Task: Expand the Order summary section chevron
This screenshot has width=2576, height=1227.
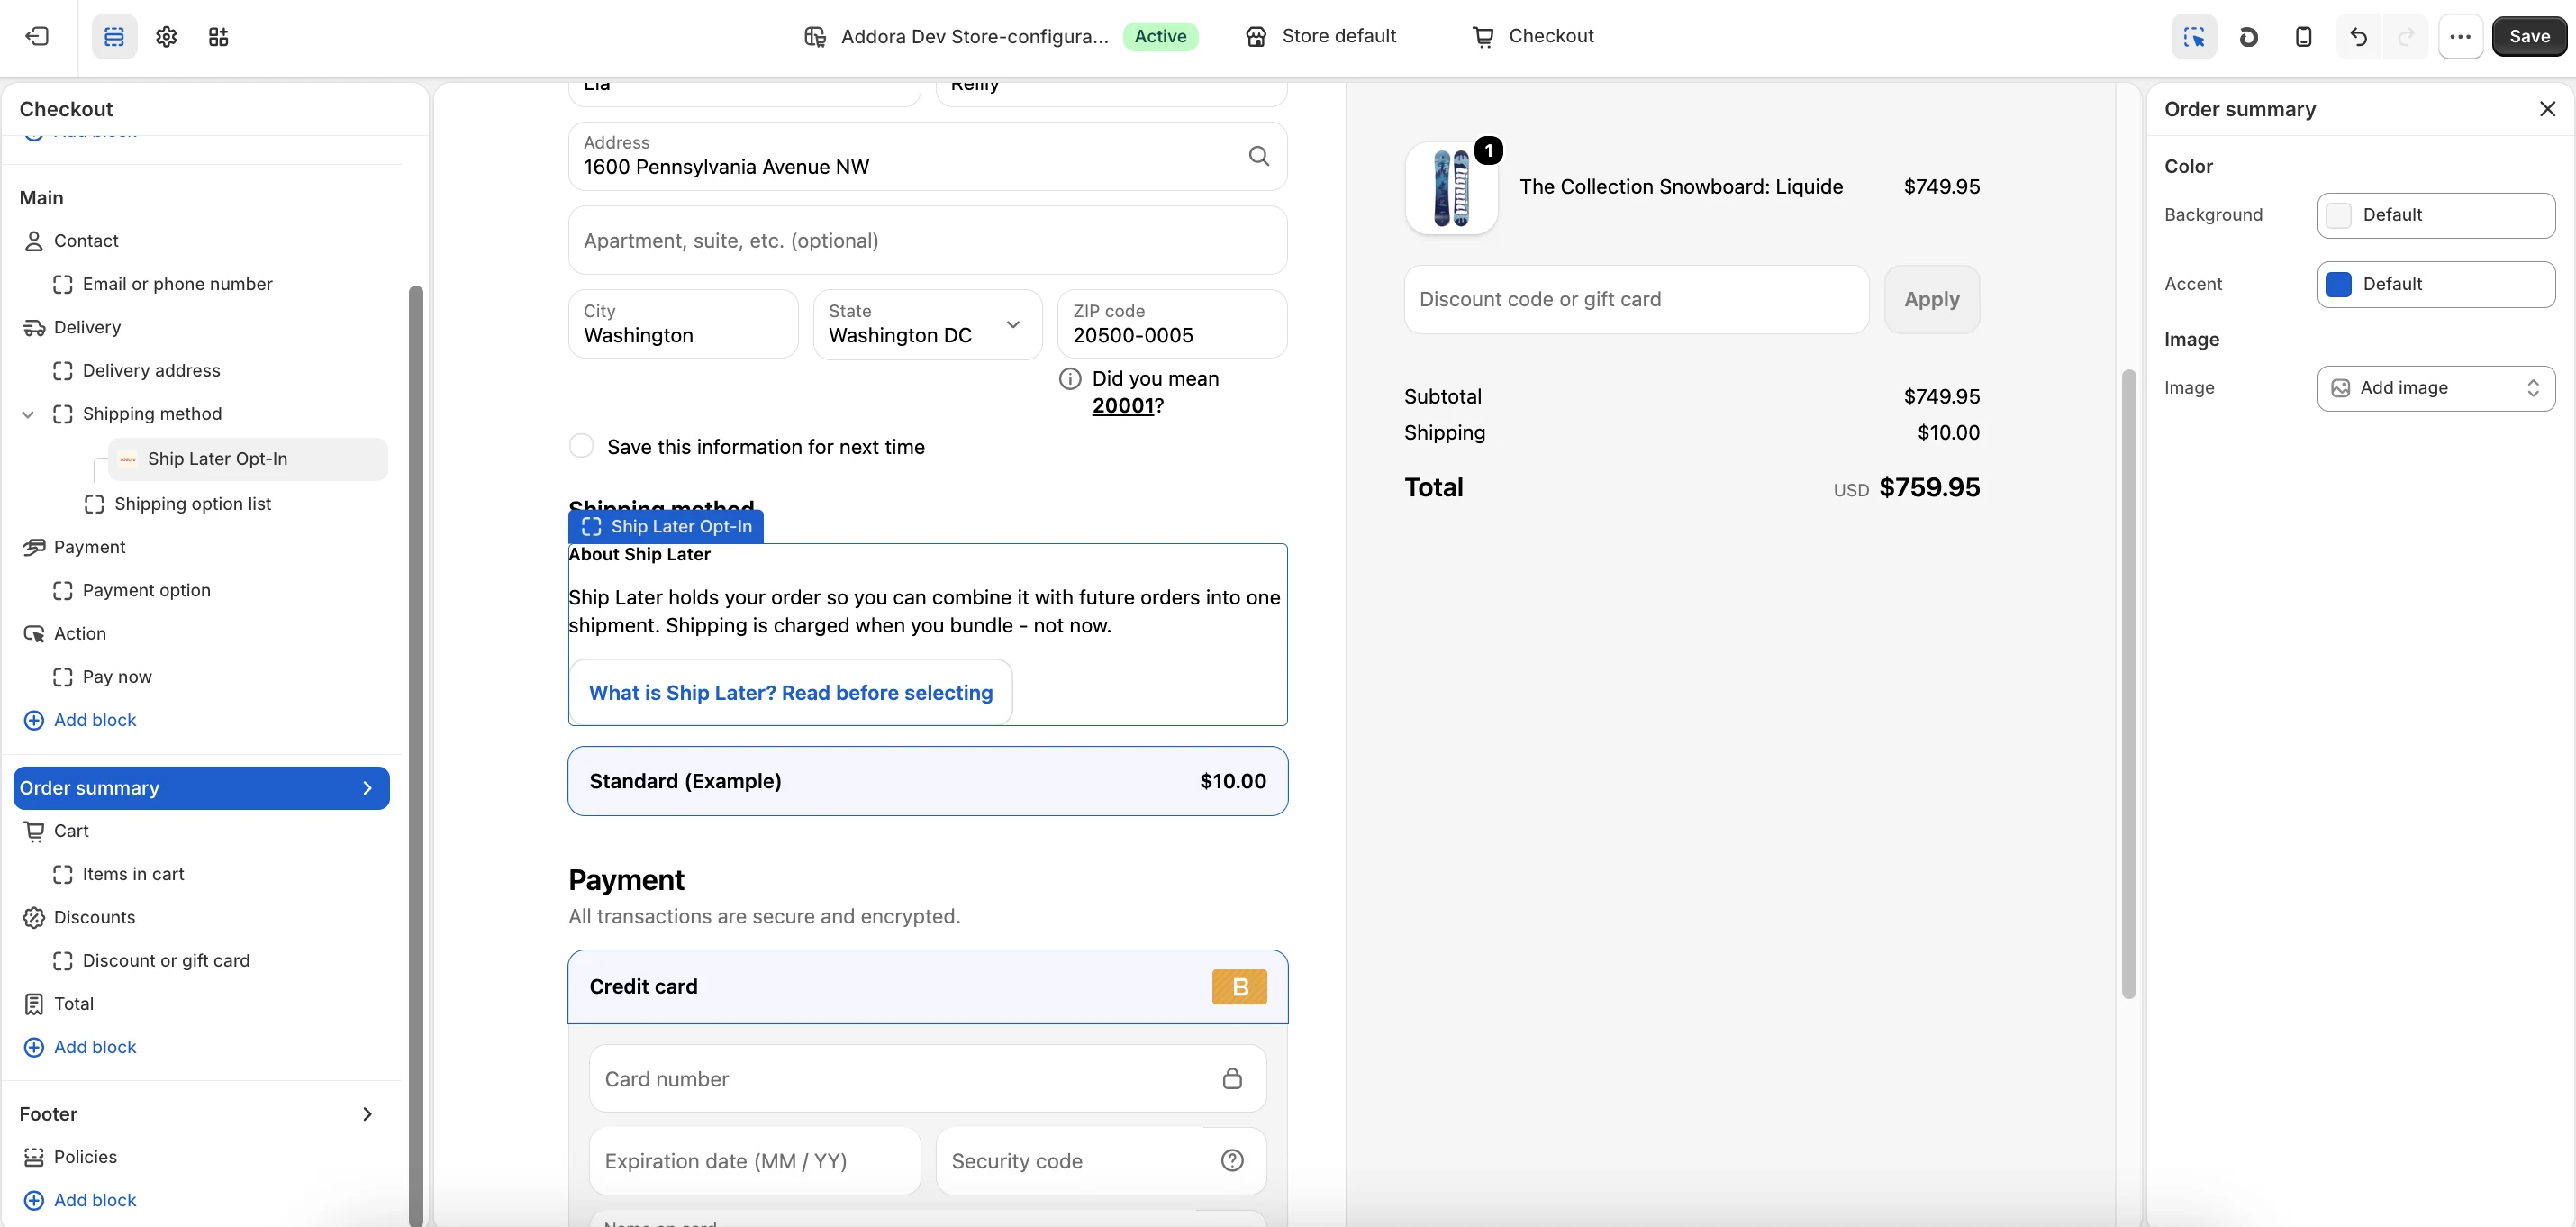Action: [367, 788]
